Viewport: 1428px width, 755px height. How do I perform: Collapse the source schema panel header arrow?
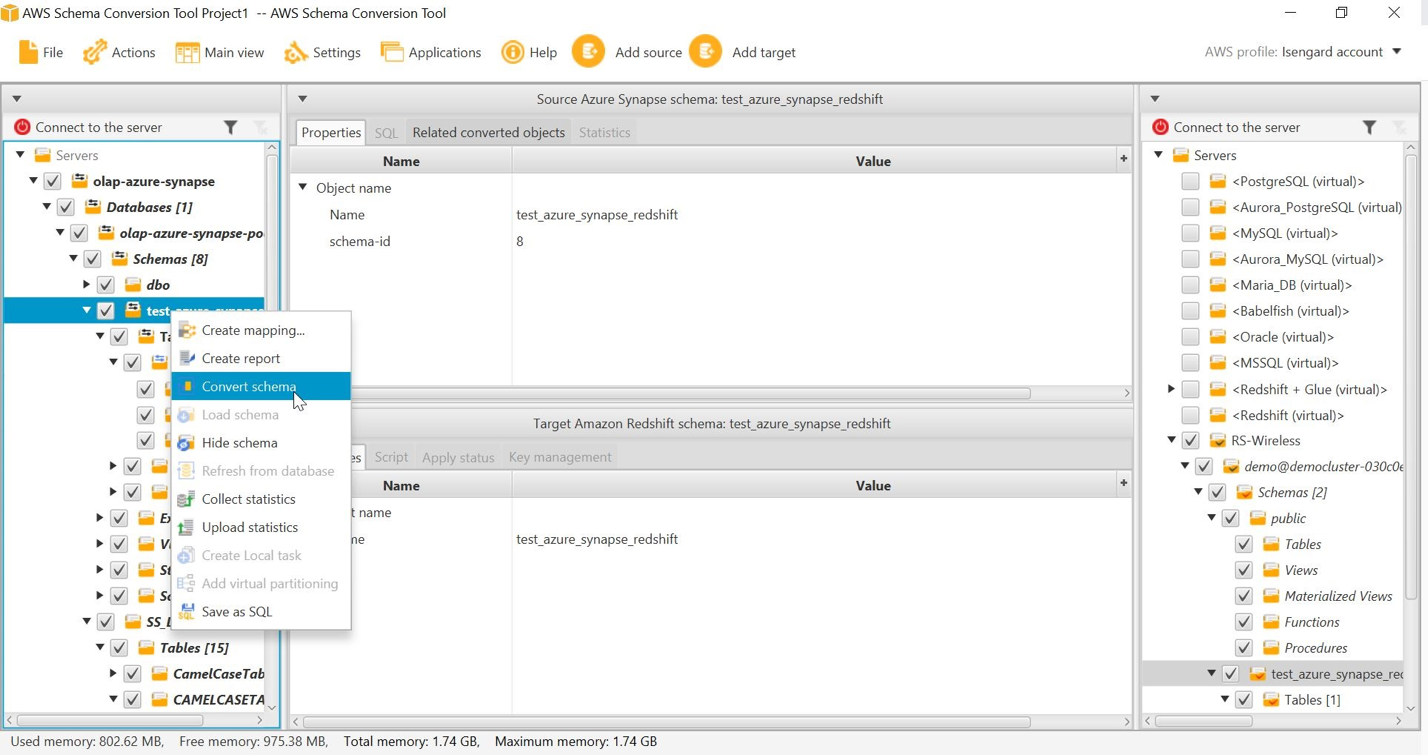302,99
